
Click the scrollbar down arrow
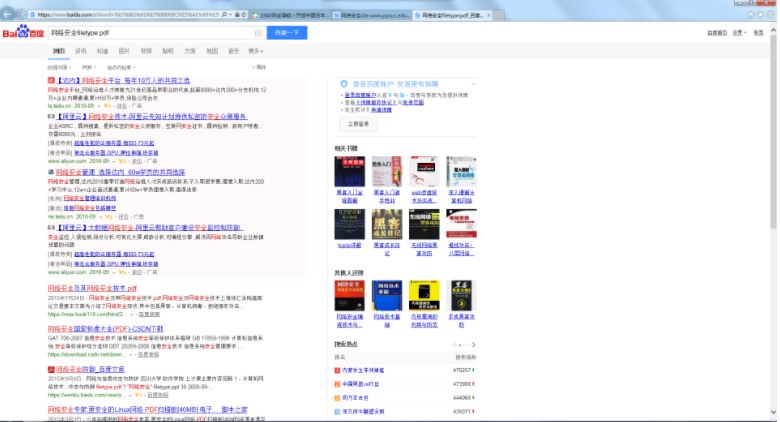(x=773, y=412)
